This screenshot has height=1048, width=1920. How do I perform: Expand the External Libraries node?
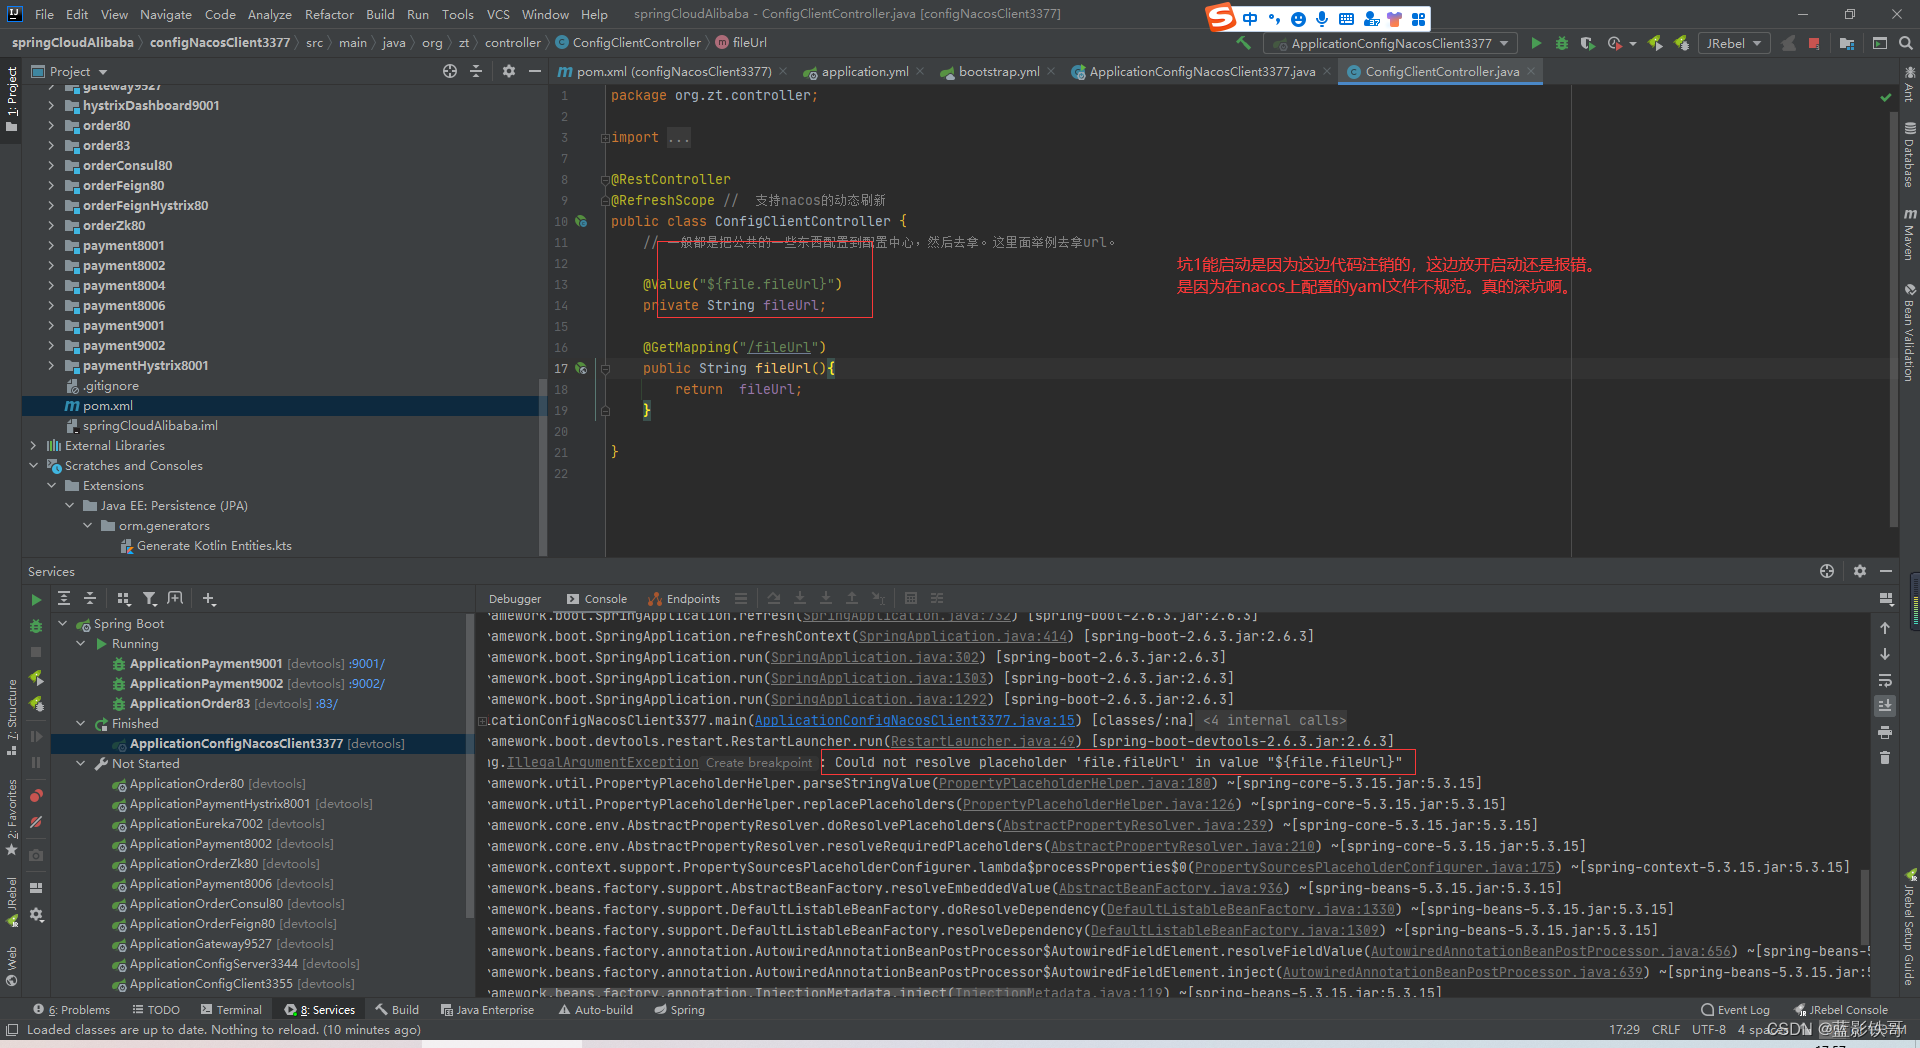click(33, 445)
